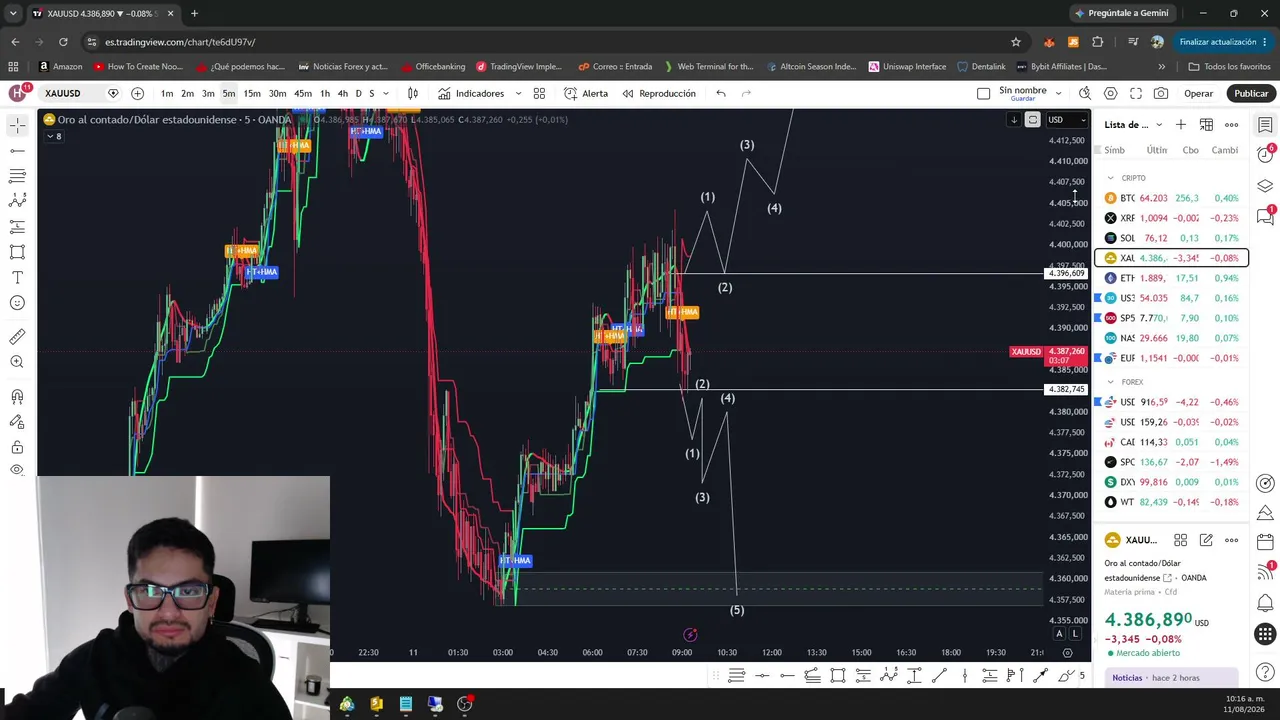Open the Indicadores dialog

(x=471, y=94)
